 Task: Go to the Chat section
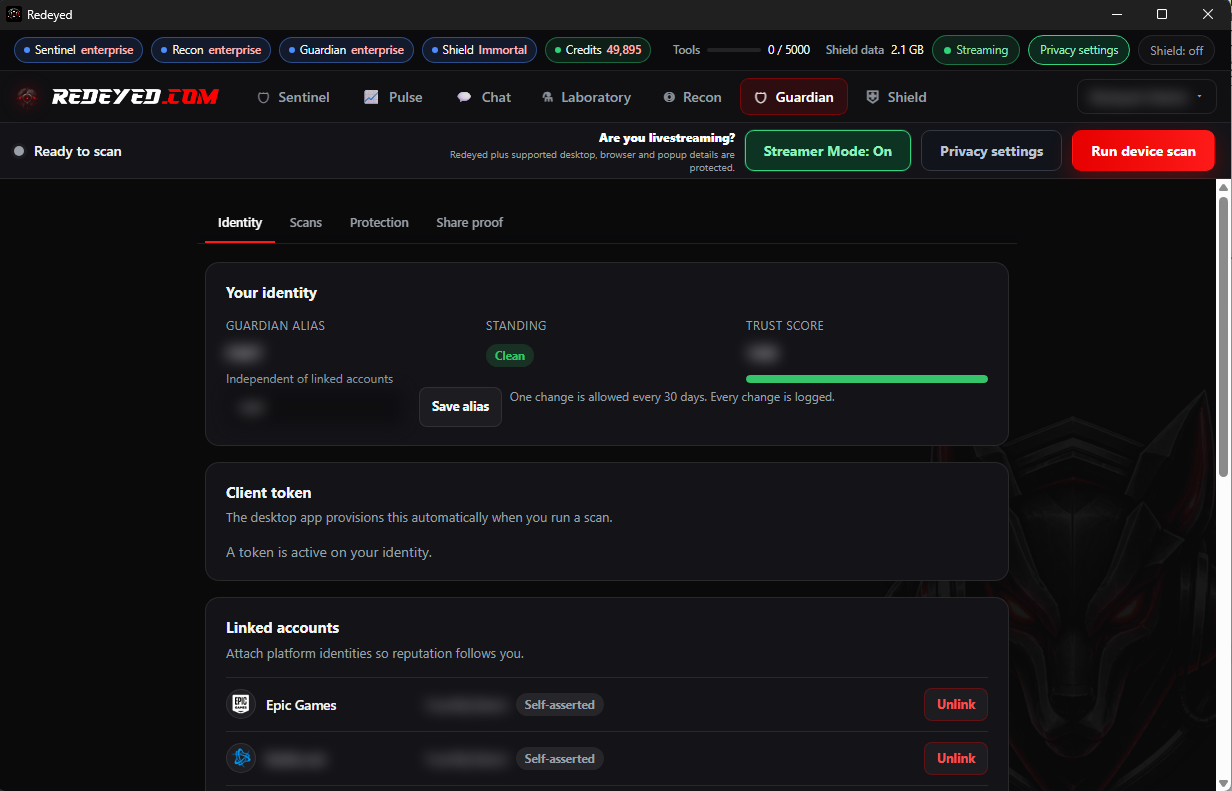coord(484,97)
